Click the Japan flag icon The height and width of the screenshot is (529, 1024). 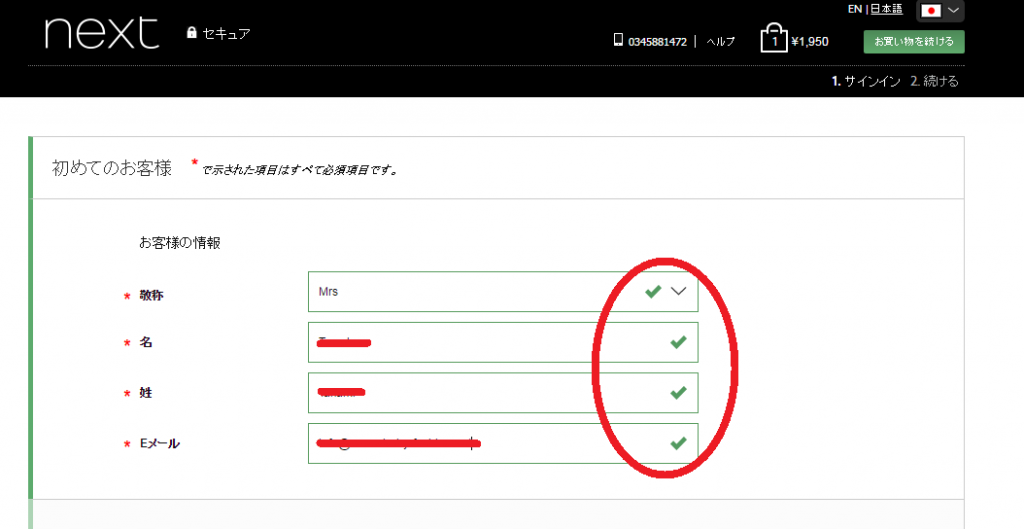click(x=931, y=10)
